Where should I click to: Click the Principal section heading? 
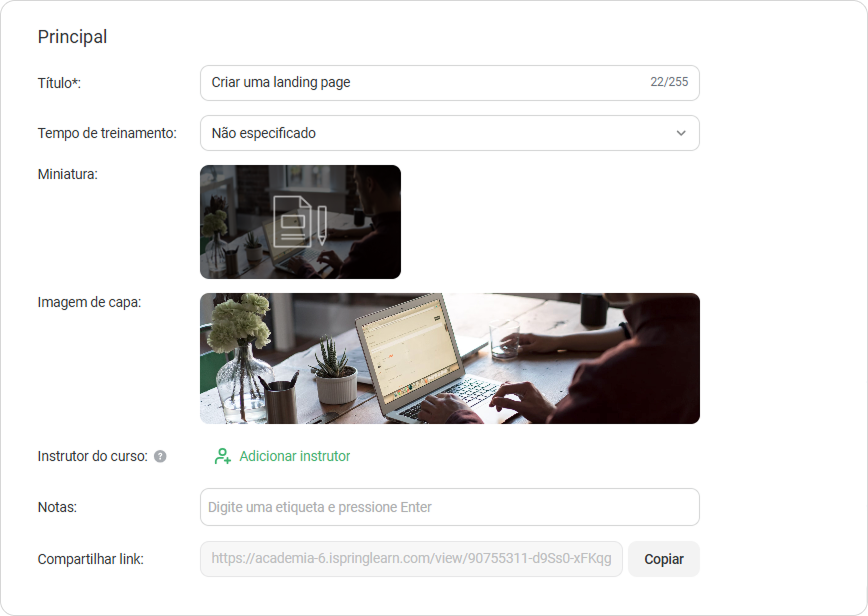pyautogui.click(x=73, y=37)
